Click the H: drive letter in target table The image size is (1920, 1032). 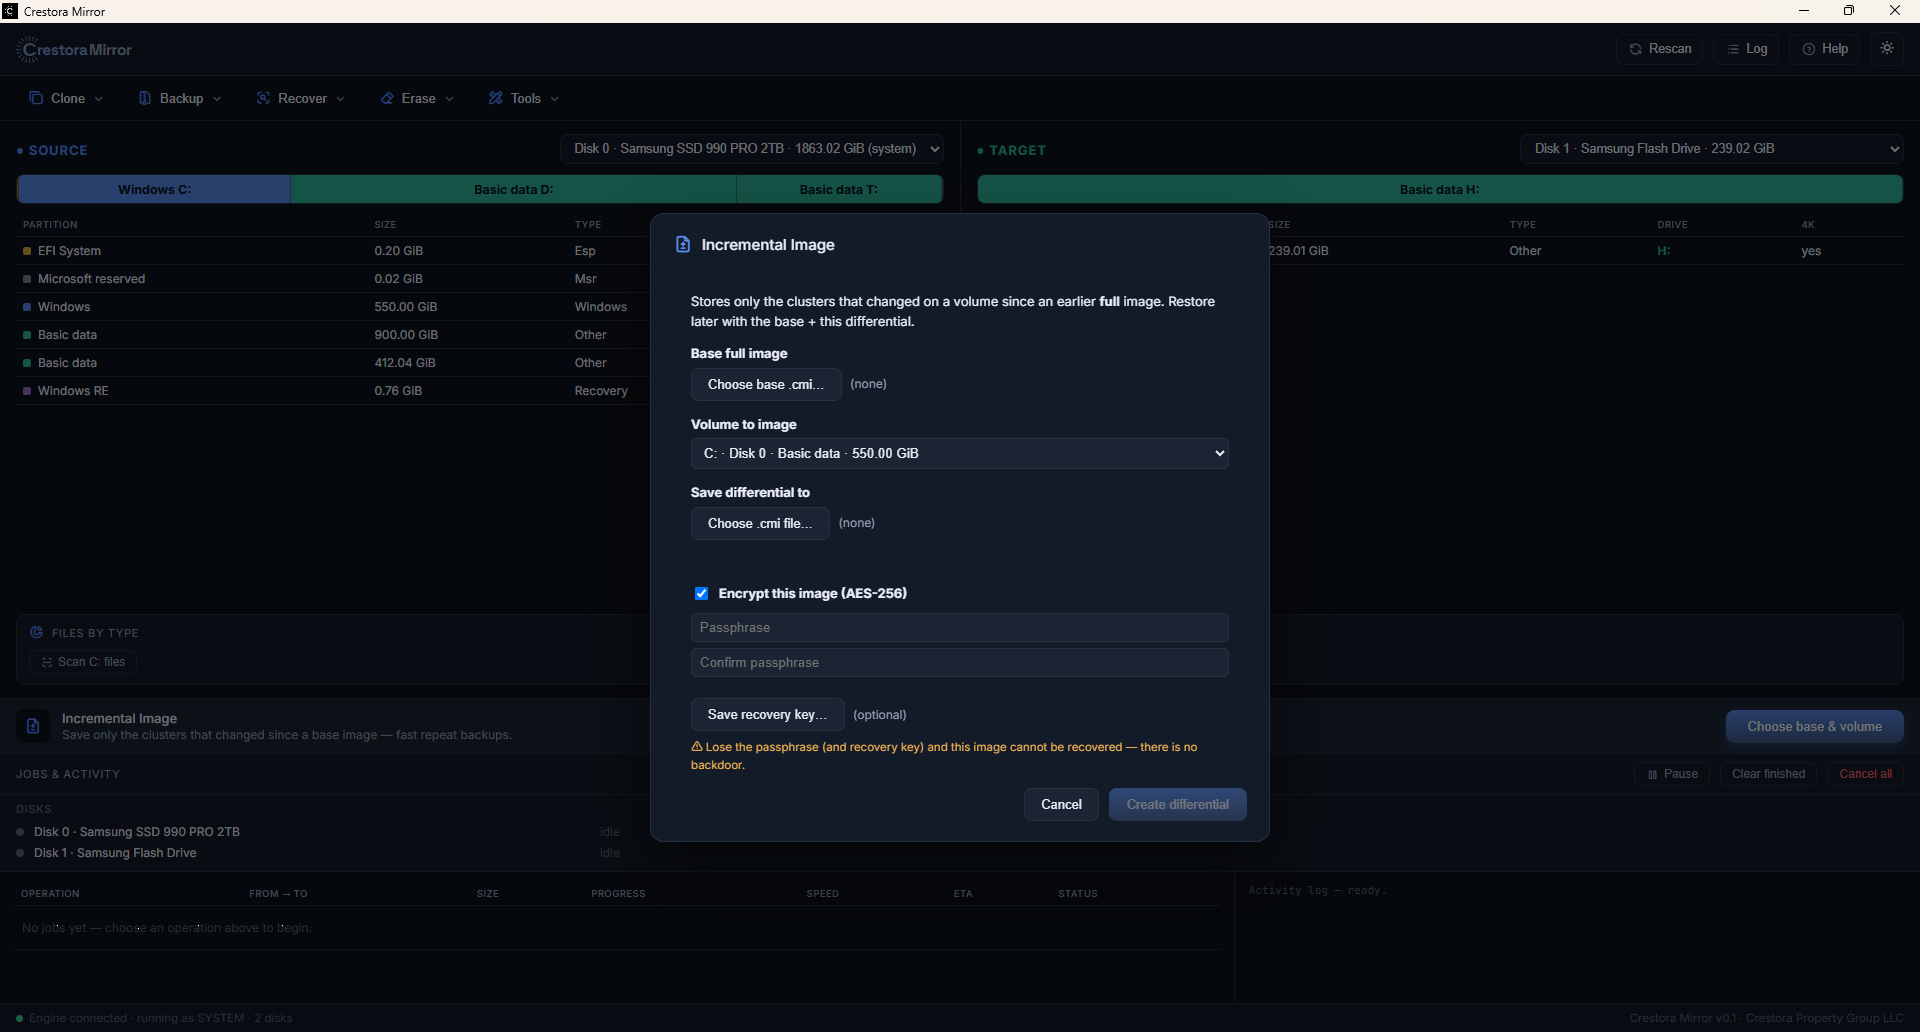1663,251
